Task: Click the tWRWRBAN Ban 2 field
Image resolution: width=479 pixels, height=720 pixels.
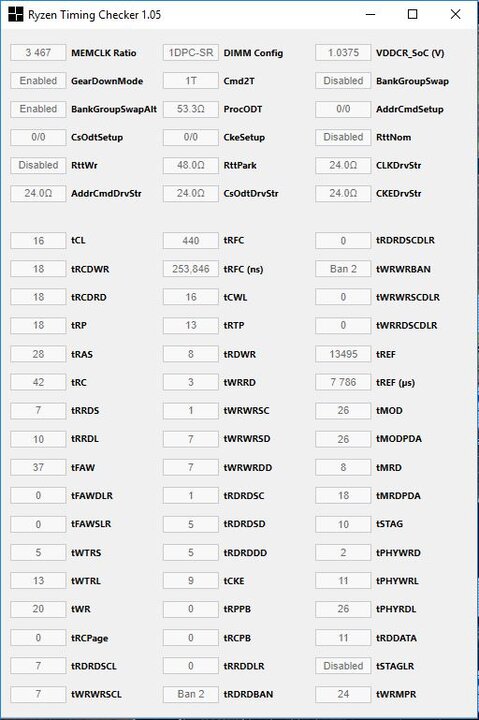Action: click(x=343, y=269)
